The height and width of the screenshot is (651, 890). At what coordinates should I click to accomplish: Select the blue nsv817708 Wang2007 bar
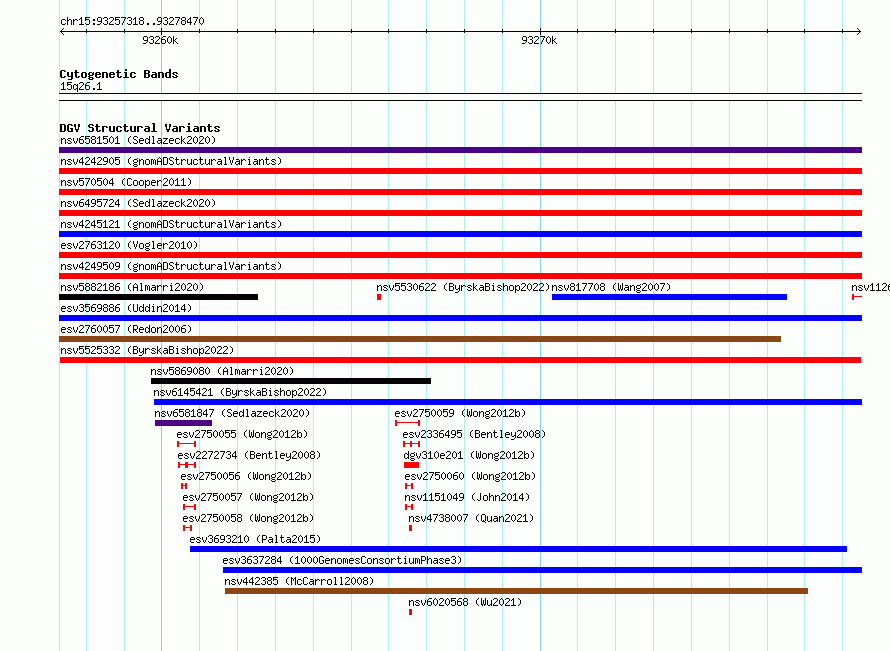click(x=669, y=297)
